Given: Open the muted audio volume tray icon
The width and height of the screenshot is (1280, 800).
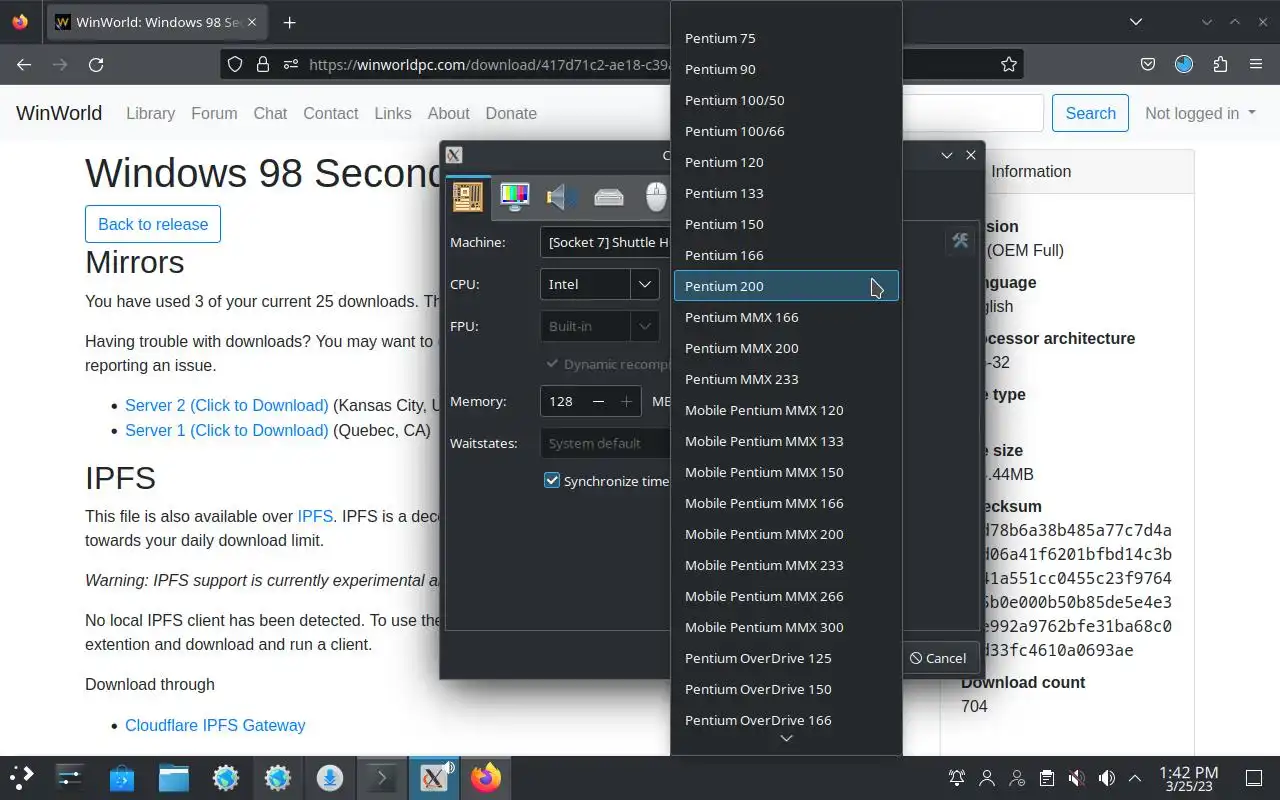Looking at the screenshot, I should (x=1077, y=778).
